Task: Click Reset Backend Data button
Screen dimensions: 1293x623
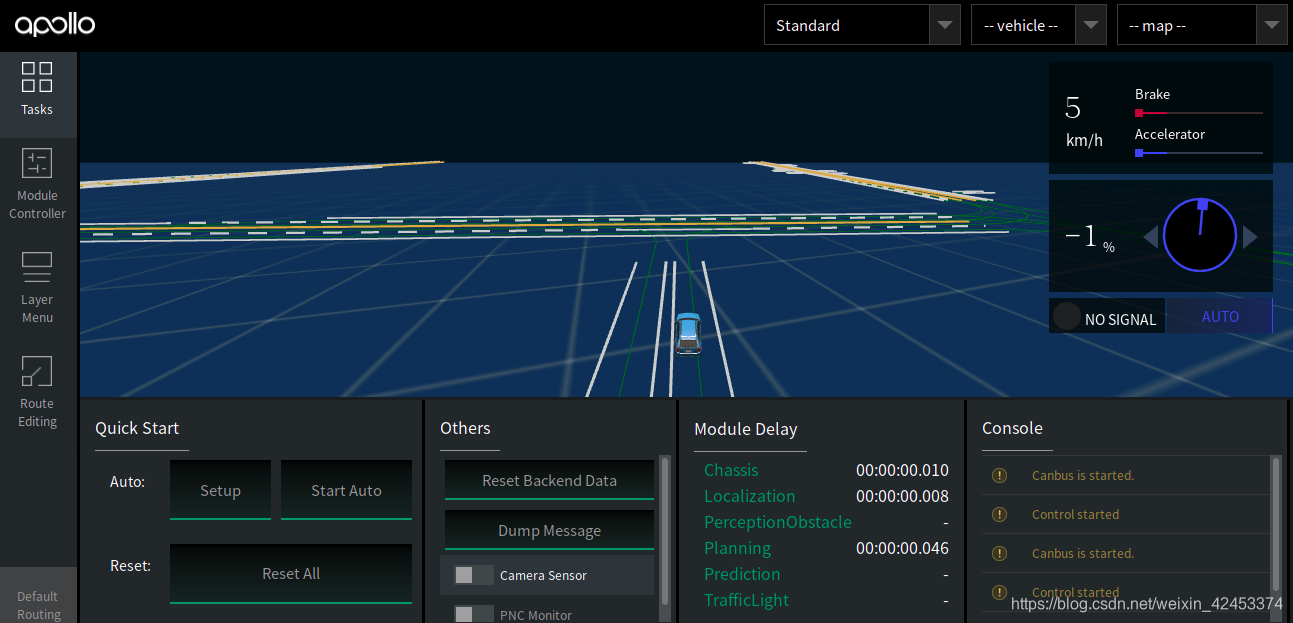Action: [x=549, y=480]
